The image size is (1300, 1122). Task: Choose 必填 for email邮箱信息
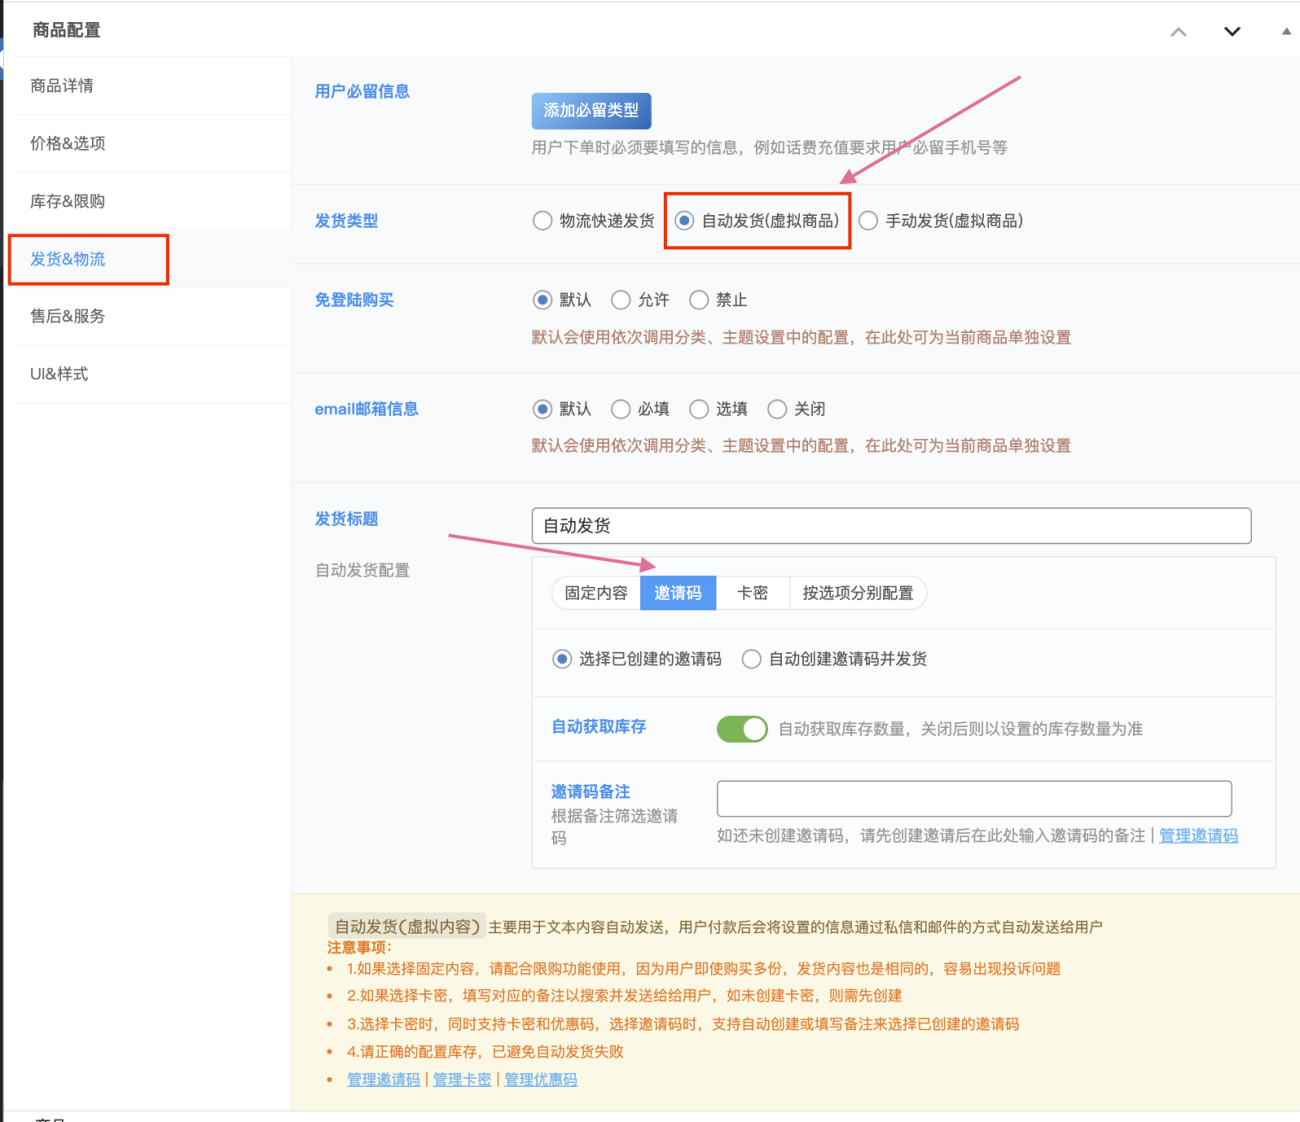tap(620, 409)
